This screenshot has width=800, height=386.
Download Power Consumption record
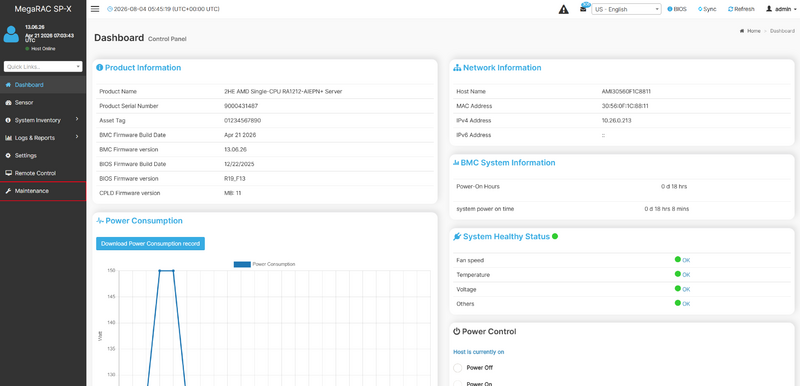click(x=151, y=244)
